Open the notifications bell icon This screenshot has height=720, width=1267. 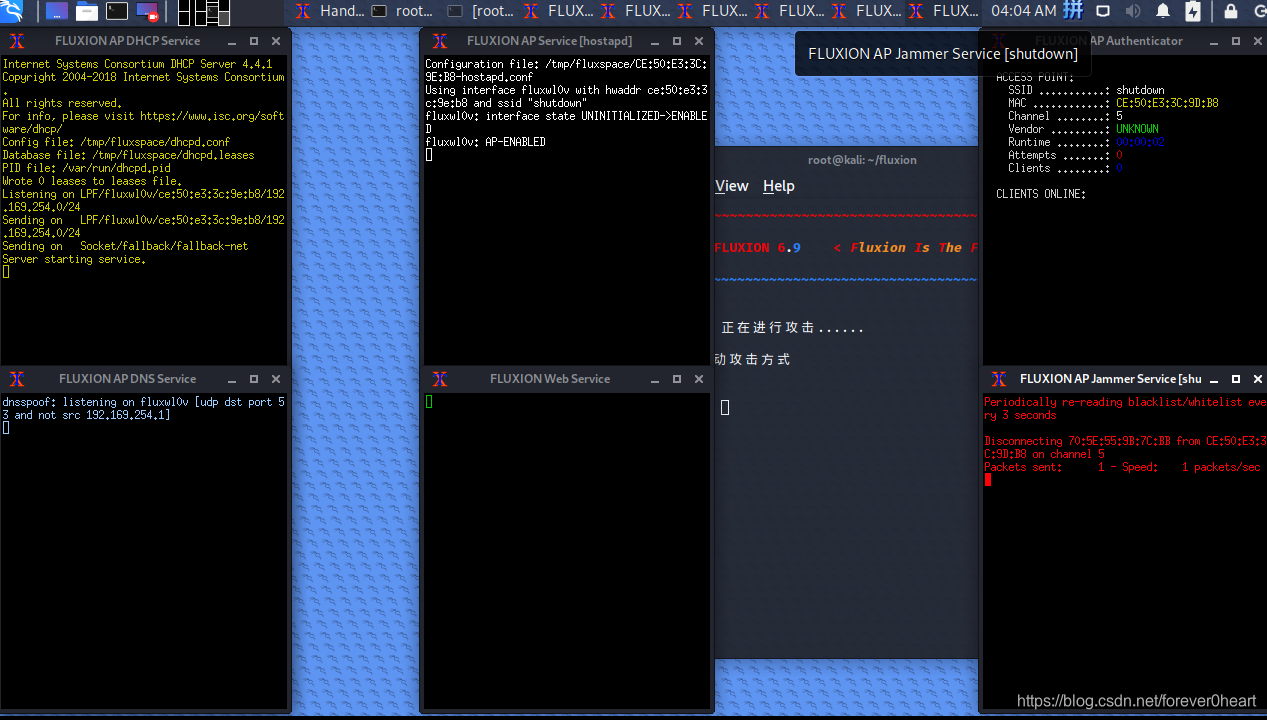[1163, 12]
